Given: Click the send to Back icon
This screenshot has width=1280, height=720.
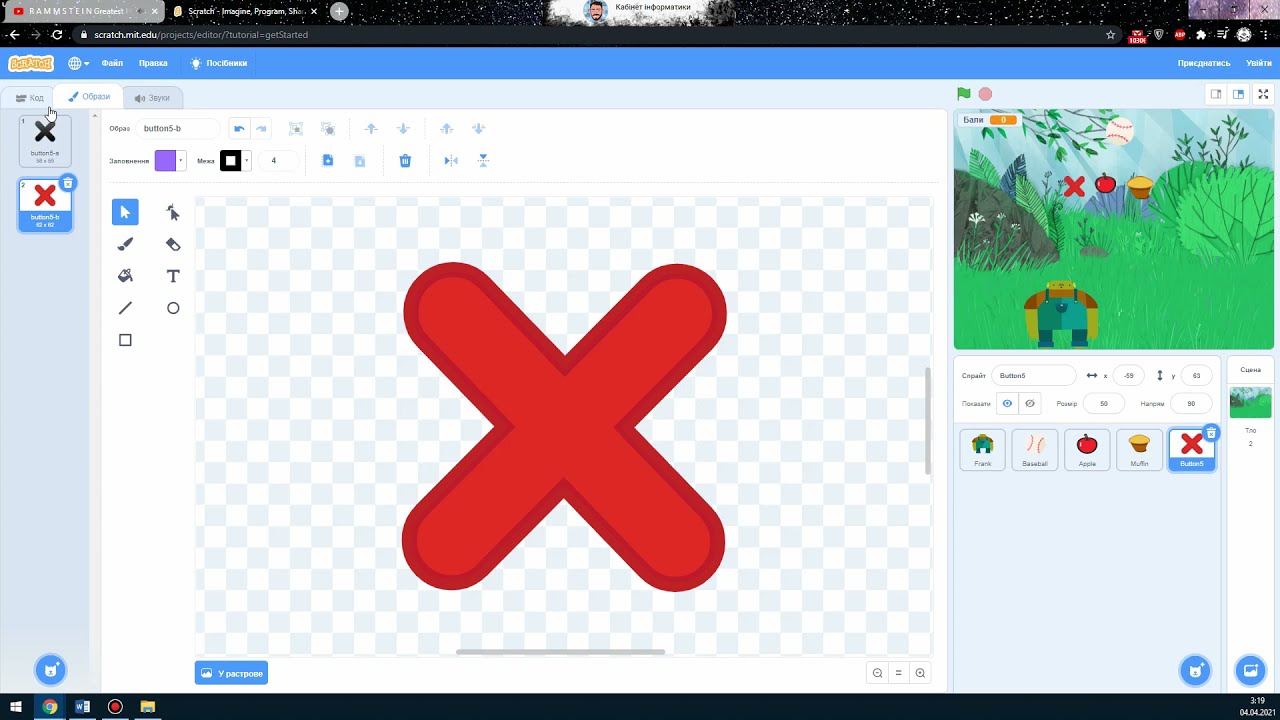Looking at the screenshot, I should (x=478, y=129).
